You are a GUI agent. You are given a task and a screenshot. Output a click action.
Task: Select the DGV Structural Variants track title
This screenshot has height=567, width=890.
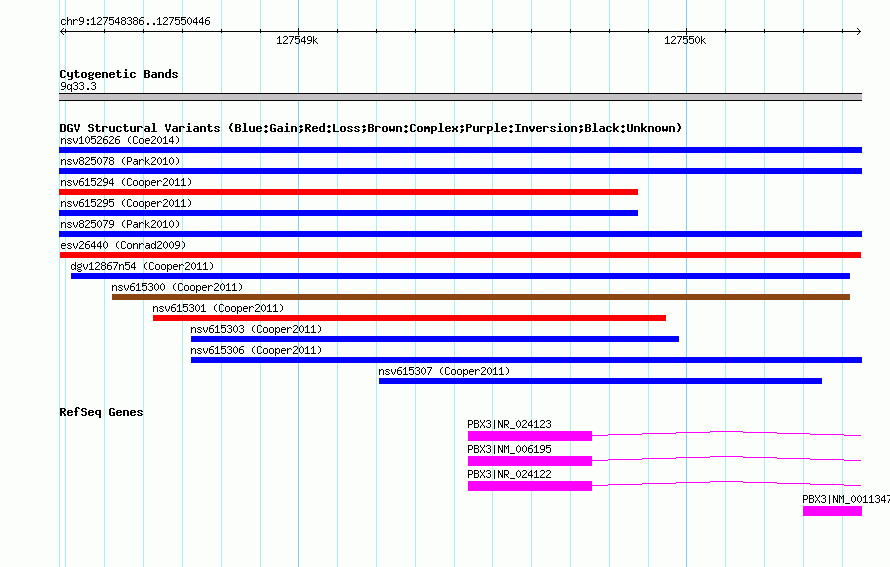(370, 128)
